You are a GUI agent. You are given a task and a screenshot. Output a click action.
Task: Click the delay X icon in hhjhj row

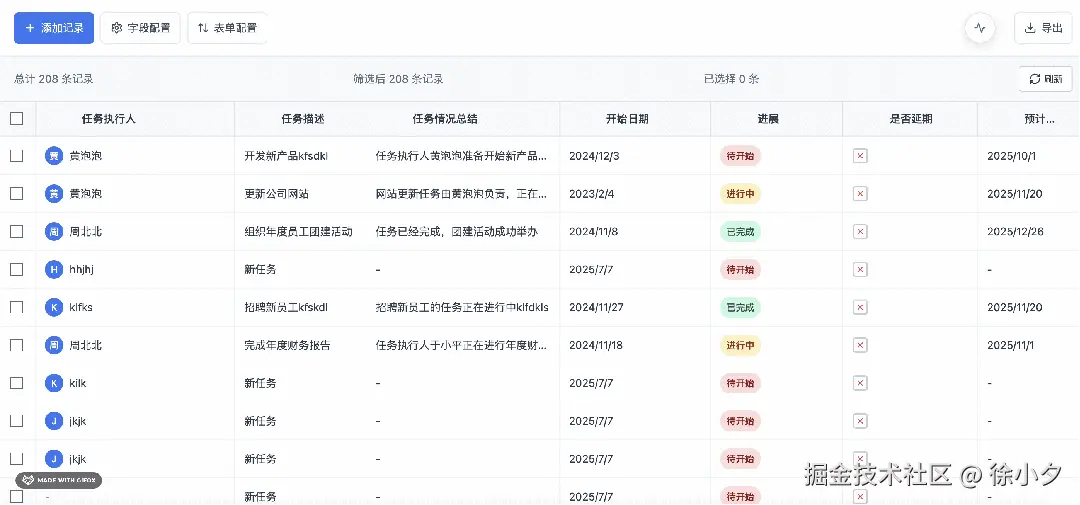[x=860, y=269]
